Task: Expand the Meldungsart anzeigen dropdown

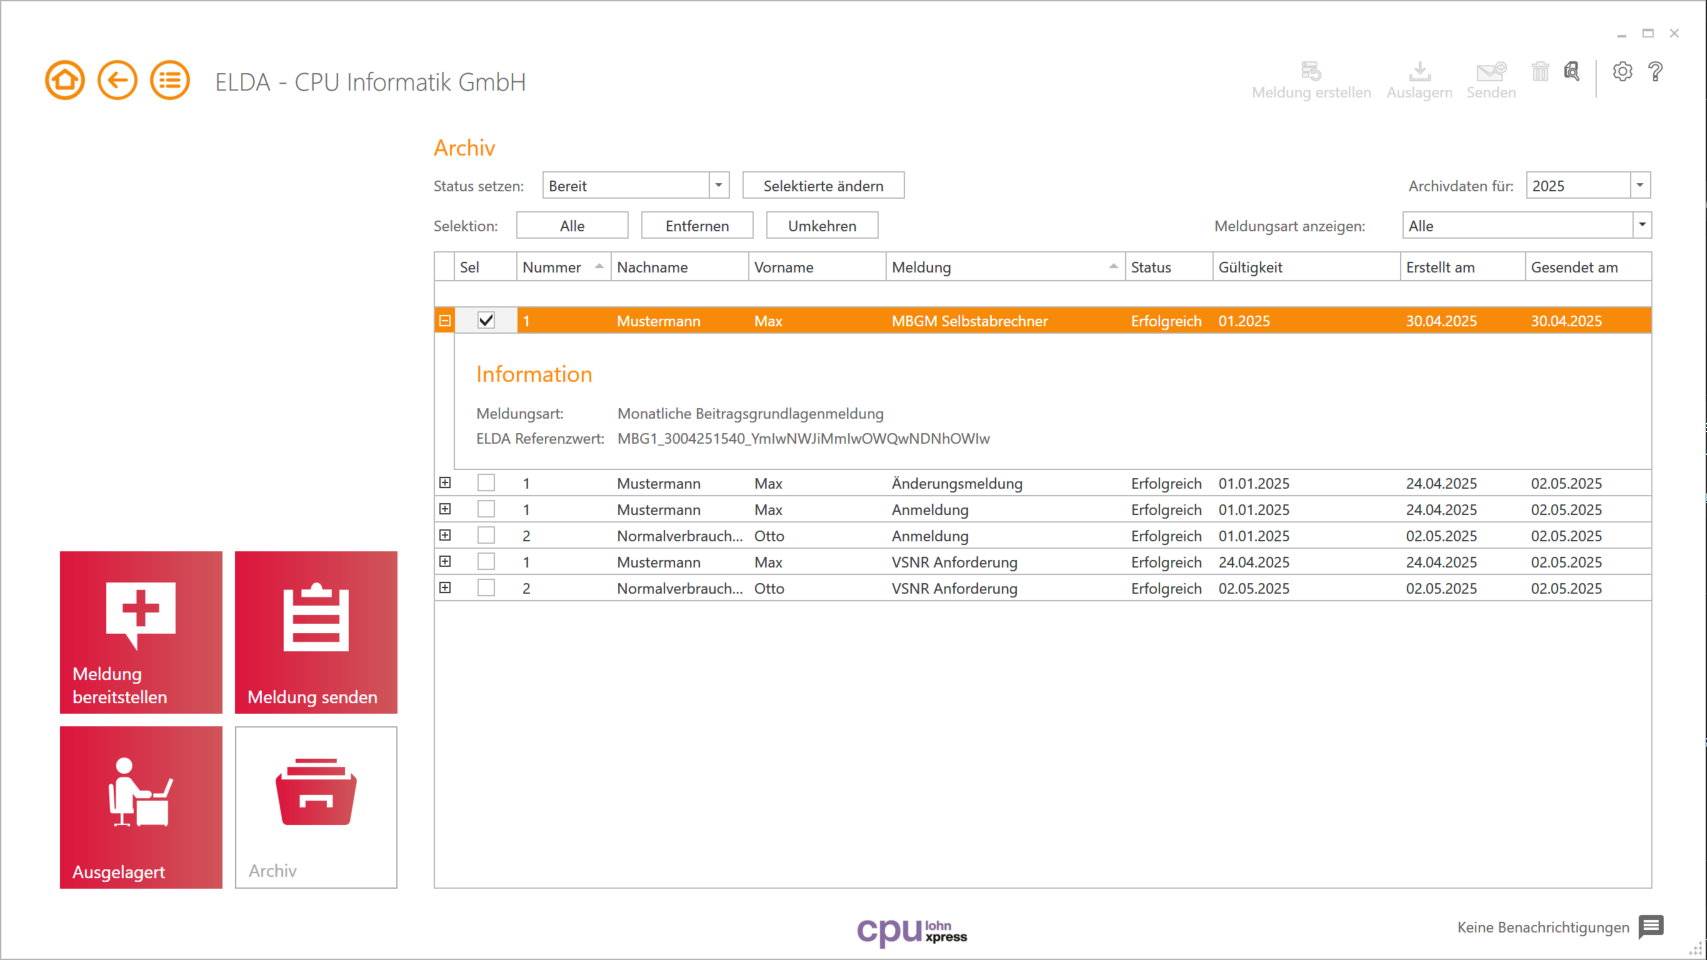Action: [1527, 226]
